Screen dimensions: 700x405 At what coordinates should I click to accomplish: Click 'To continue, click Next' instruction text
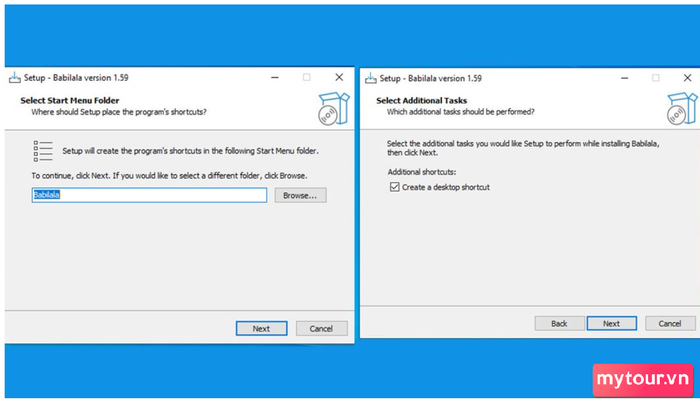pos(169,176)
